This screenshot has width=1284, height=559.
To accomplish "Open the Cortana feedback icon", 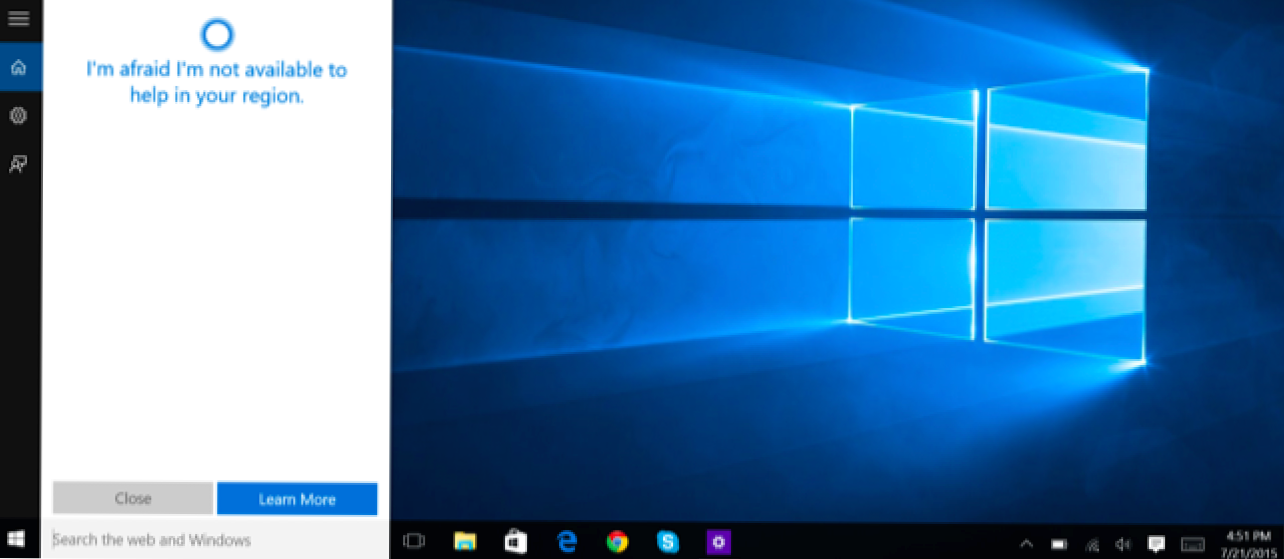I will coord(18,164).
